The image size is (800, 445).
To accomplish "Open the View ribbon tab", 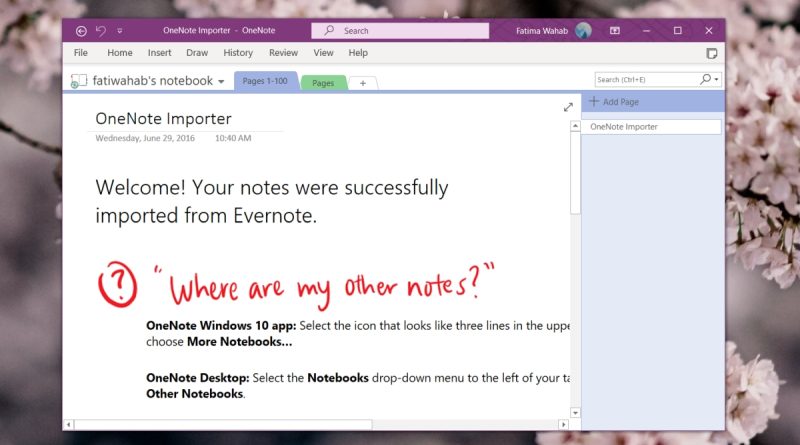I will pos(323,53).
